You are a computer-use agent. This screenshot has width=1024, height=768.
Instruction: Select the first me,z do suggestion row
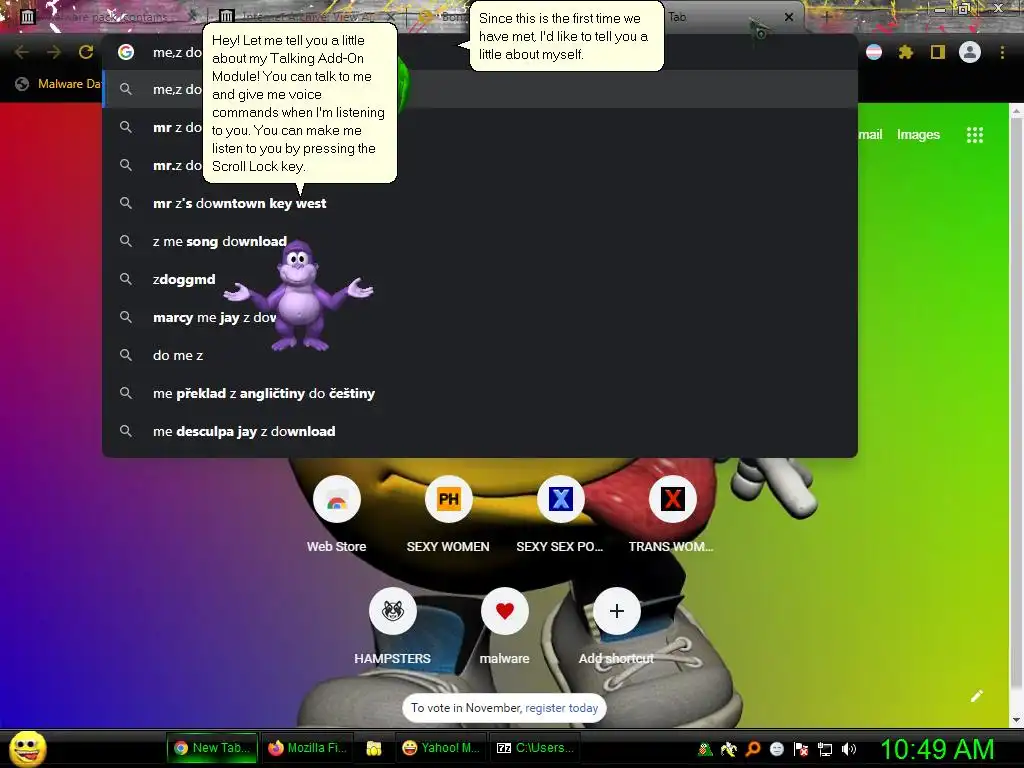[480, 89]
